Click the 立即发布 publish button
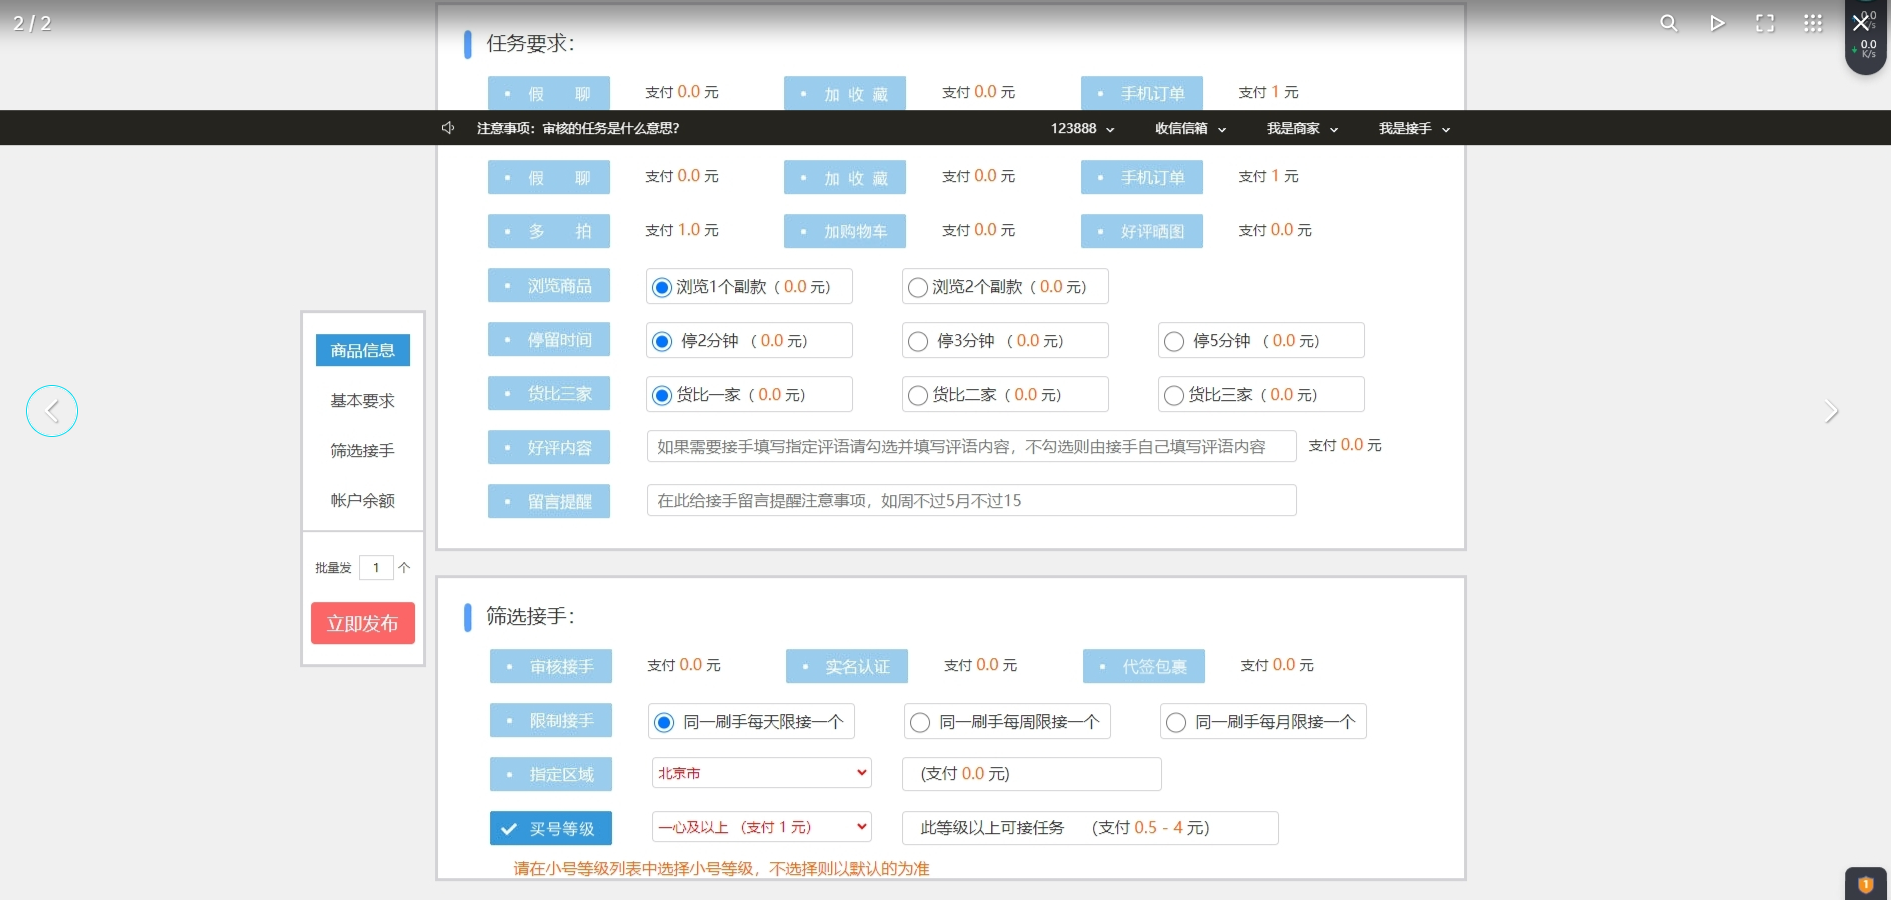This screenshot has height=900, width=1891. pyautogui.click(x=363, y=623)
